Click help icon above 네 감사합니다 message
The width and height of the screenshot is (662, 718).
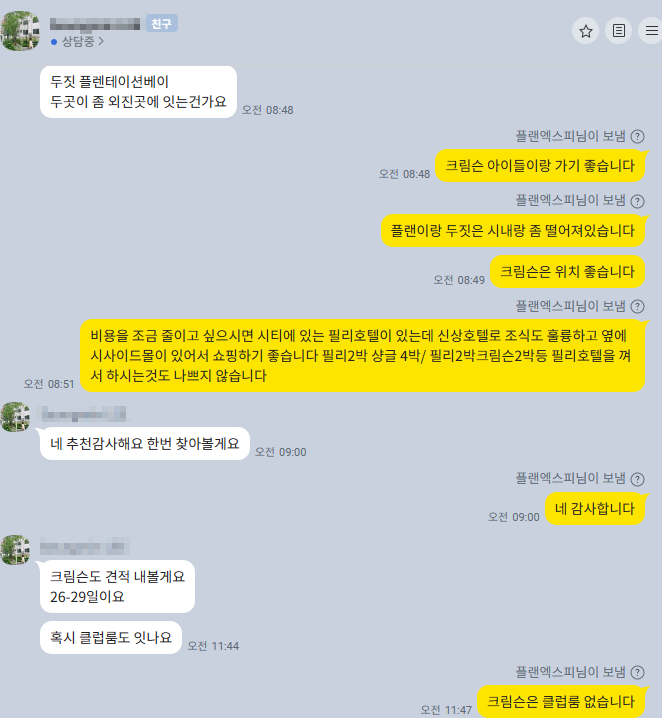[637, 479]
